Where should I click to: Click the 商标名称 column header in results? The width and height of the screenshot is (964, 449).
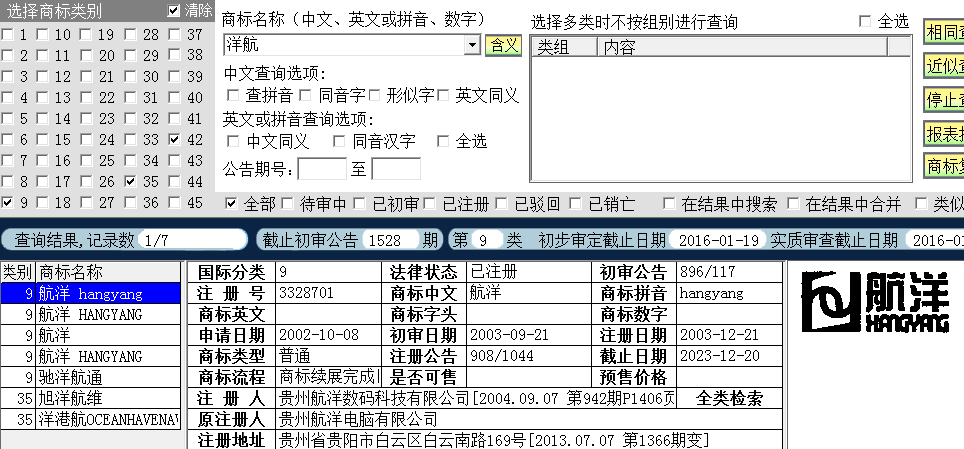tap(108, 272)
